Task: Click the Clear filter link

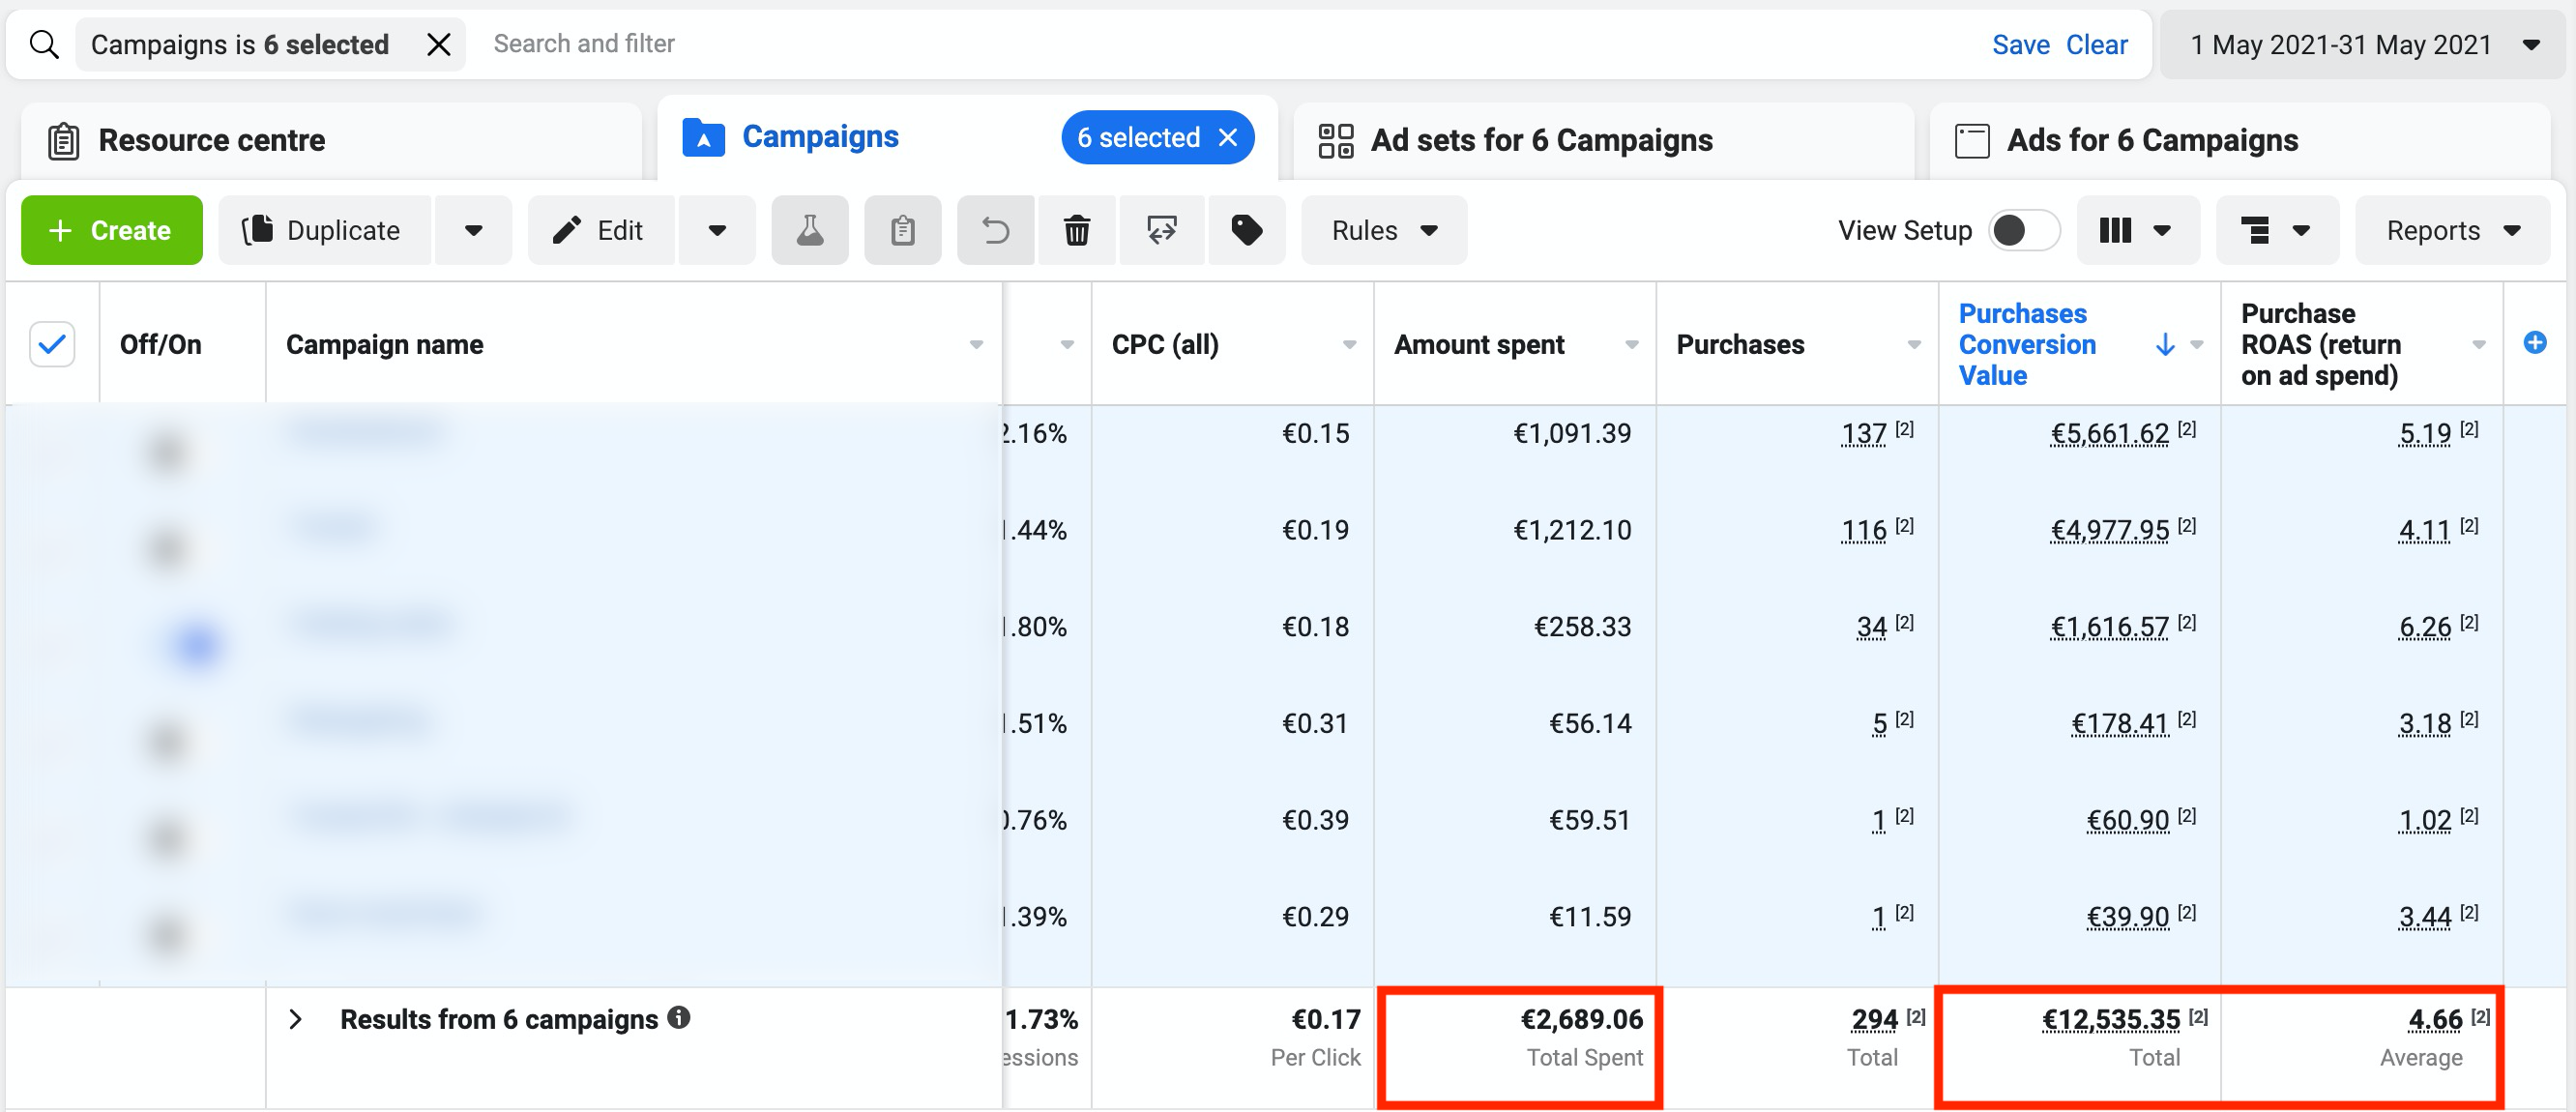Action: tap(2096, 45)
